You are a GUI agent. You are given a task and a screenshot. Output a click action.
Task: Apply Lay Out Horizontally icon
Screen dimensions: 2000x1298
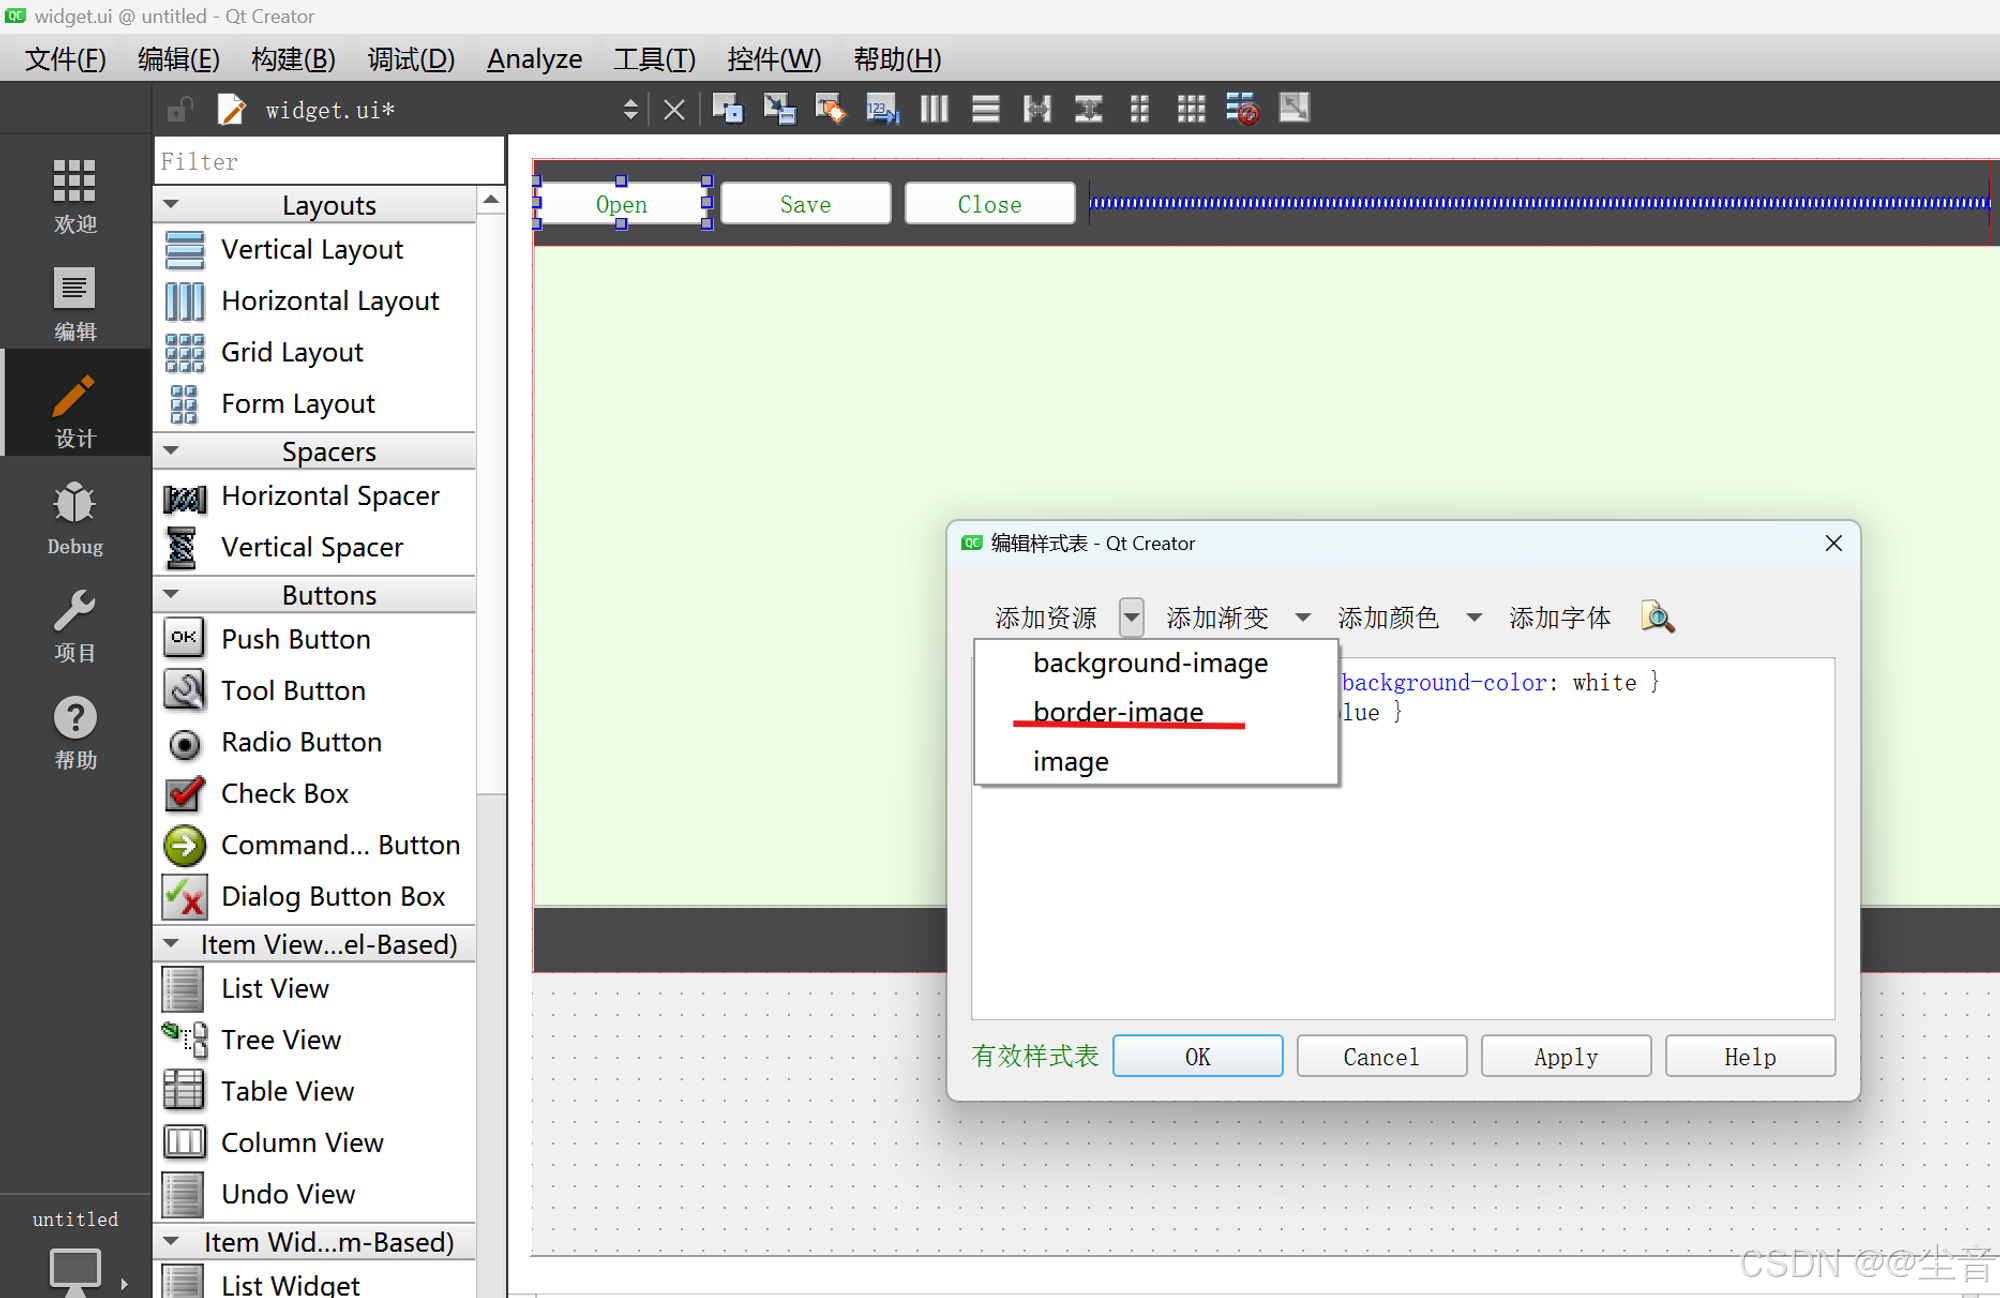[934, 108]
